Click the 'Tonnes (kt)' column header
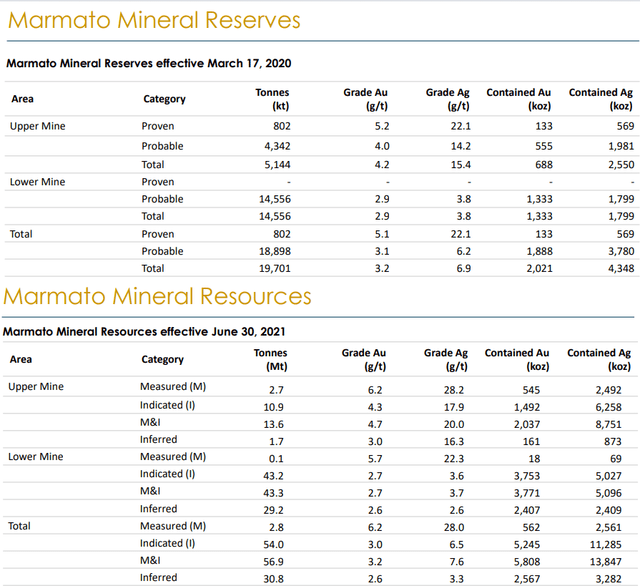This screenshot has width=640, height=586. (x=272, y=99)
